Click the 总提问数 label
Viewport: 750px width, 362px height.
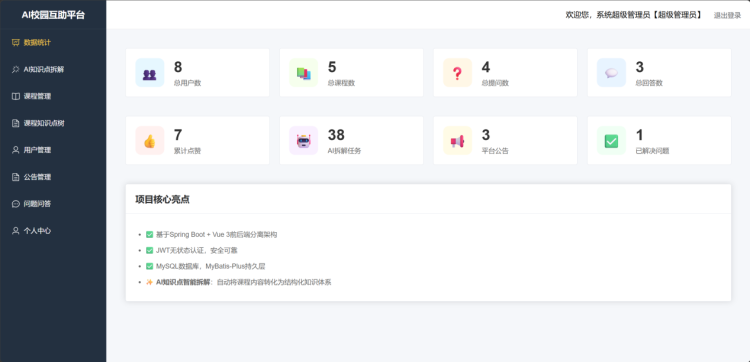coord(495,83)
